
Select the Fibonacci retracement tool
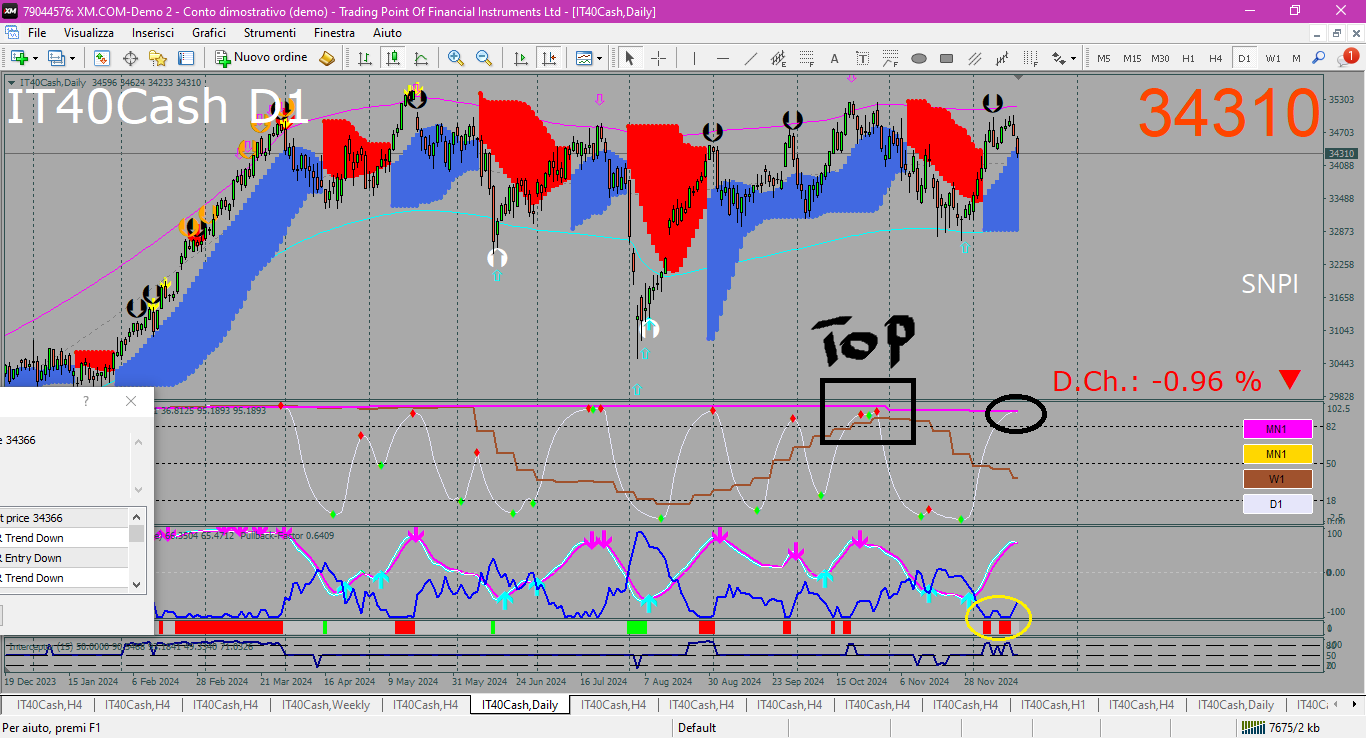coord(807,58)
